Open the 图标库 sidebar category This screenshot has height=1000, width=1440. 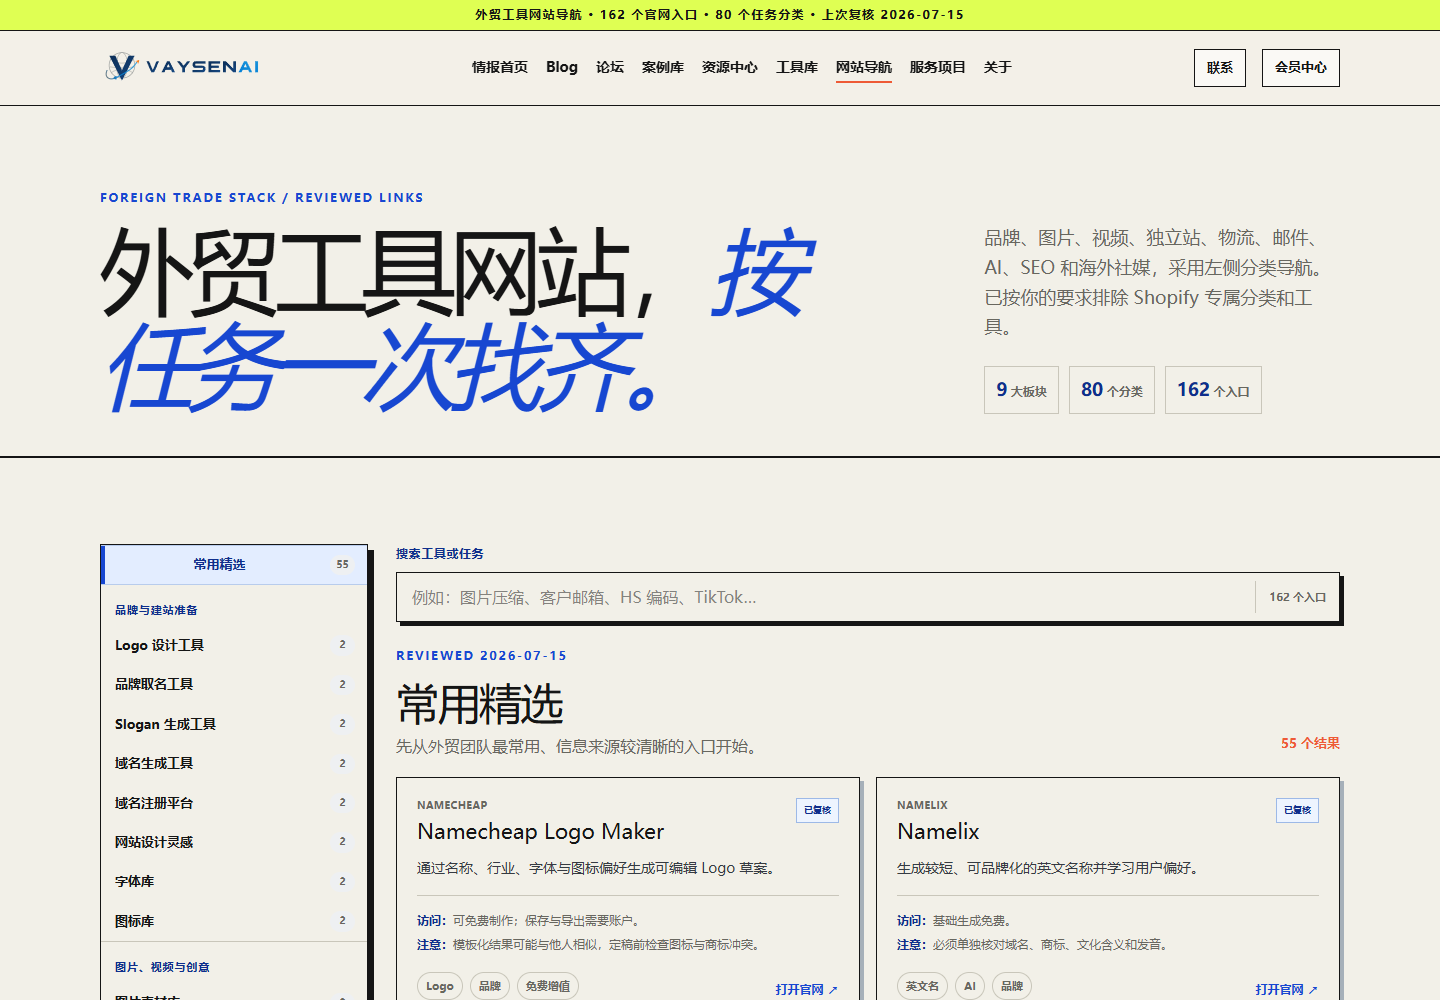coord(234,921)
